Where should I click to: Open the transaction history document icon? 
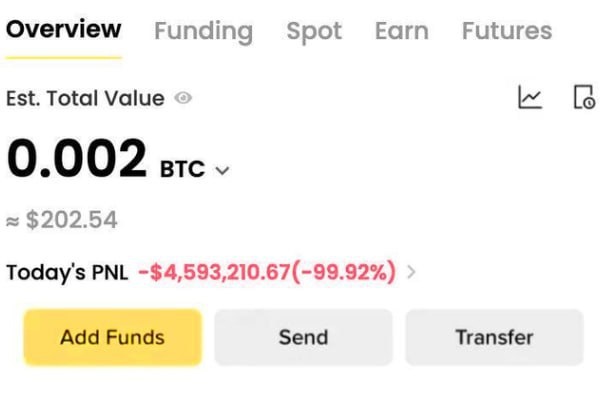(585, 97)
